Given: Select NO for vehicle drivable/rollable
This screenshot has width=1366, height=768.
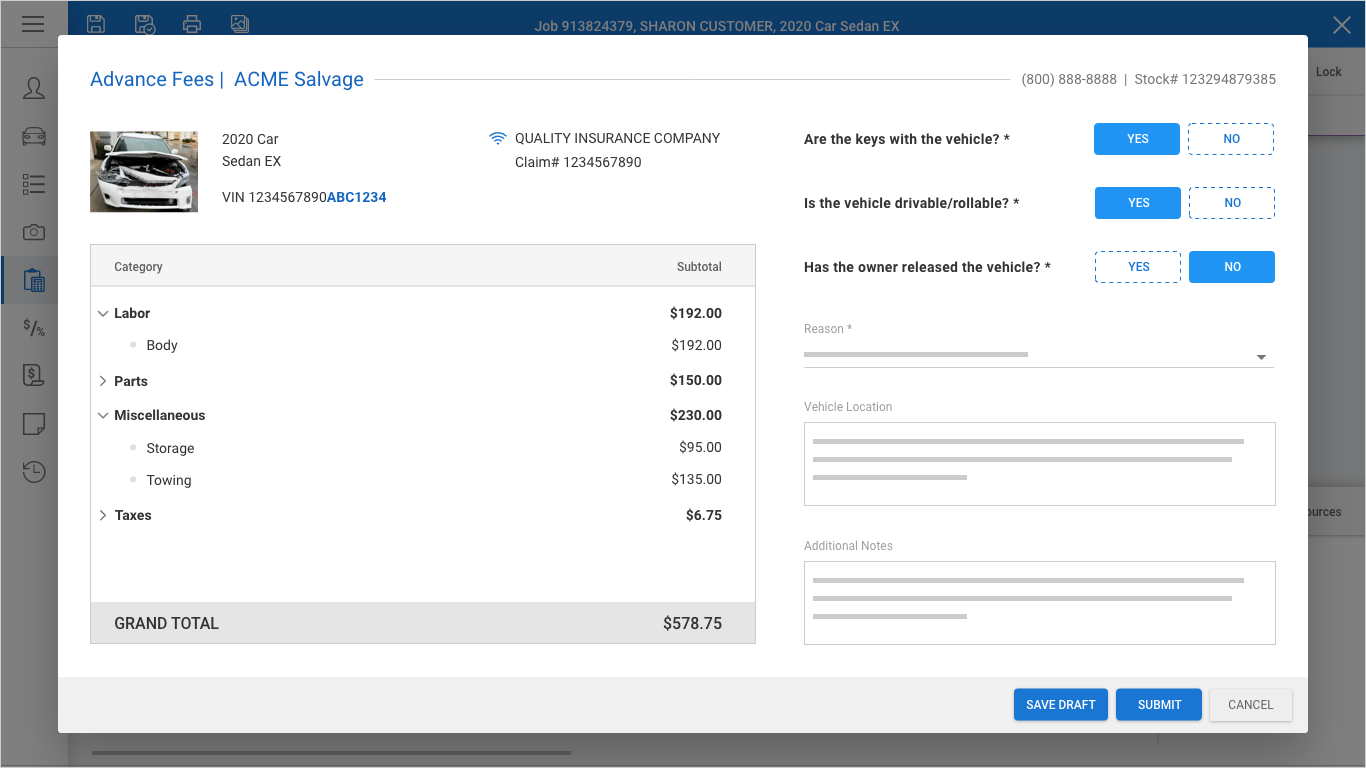Looking at the screenshot, I should [x=1232, y=203].
